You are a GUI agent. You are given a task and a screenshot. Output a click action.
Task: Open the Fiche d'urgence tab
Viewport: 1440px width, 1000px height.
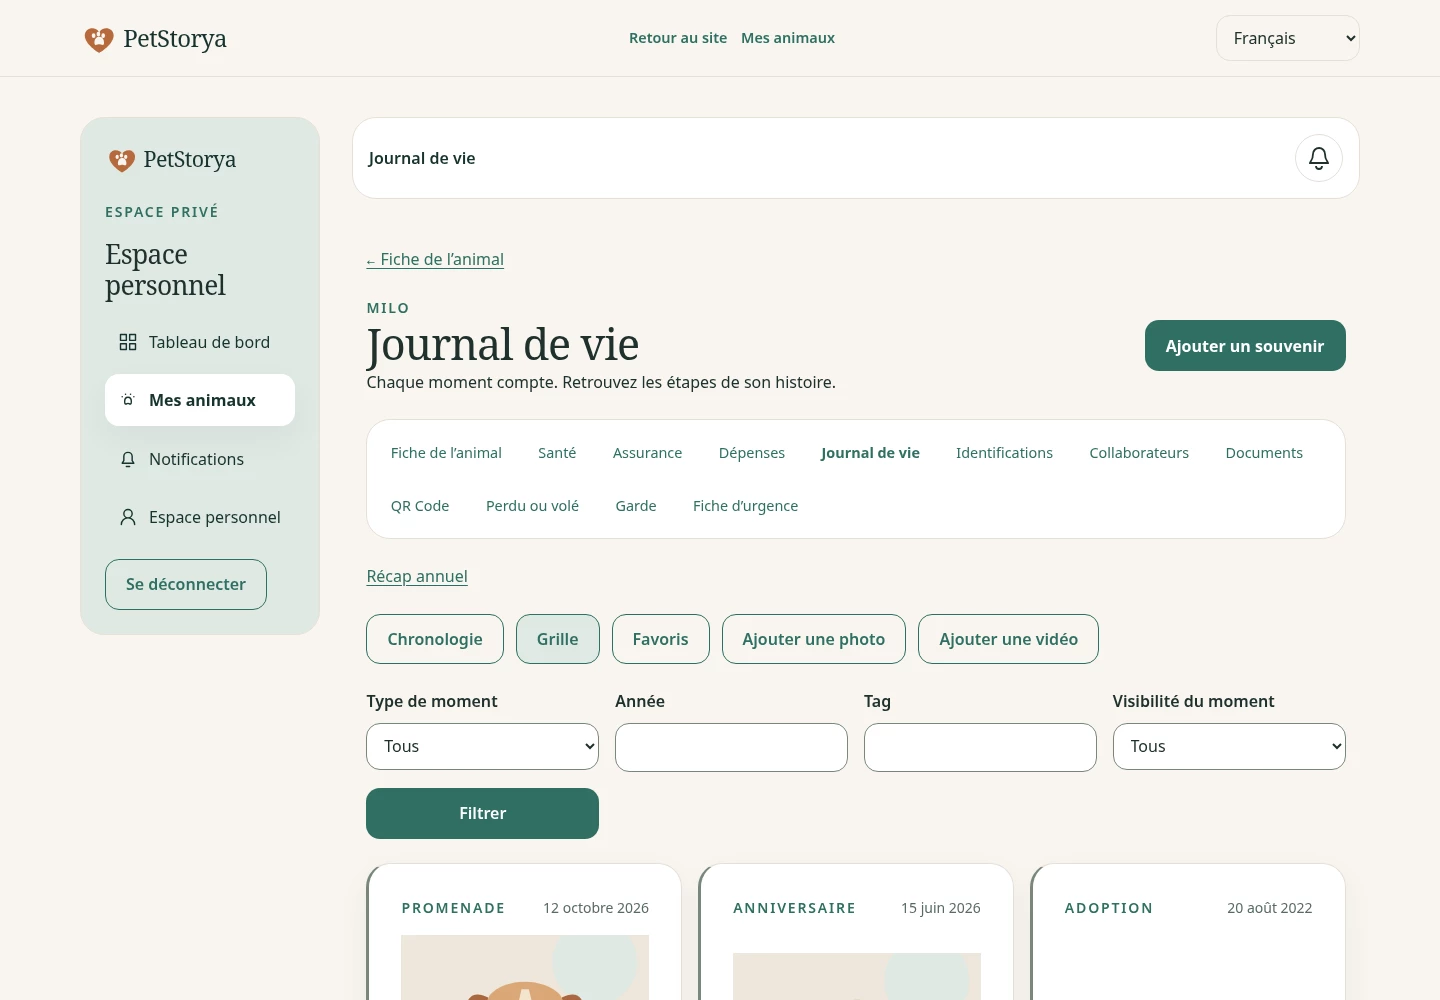pyautogui.click(x=746, y=506)
